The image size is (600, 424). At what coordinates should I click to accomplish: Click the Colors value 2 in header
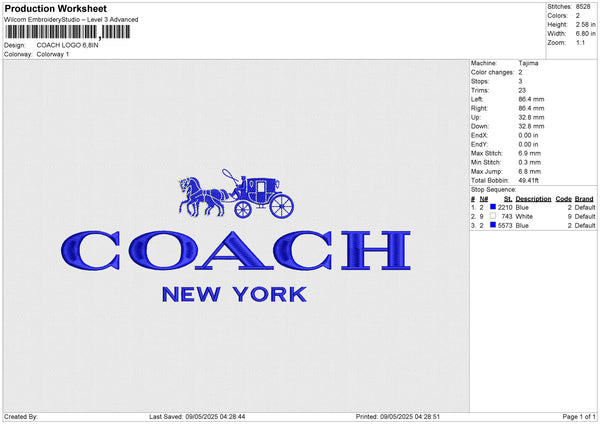577,16
